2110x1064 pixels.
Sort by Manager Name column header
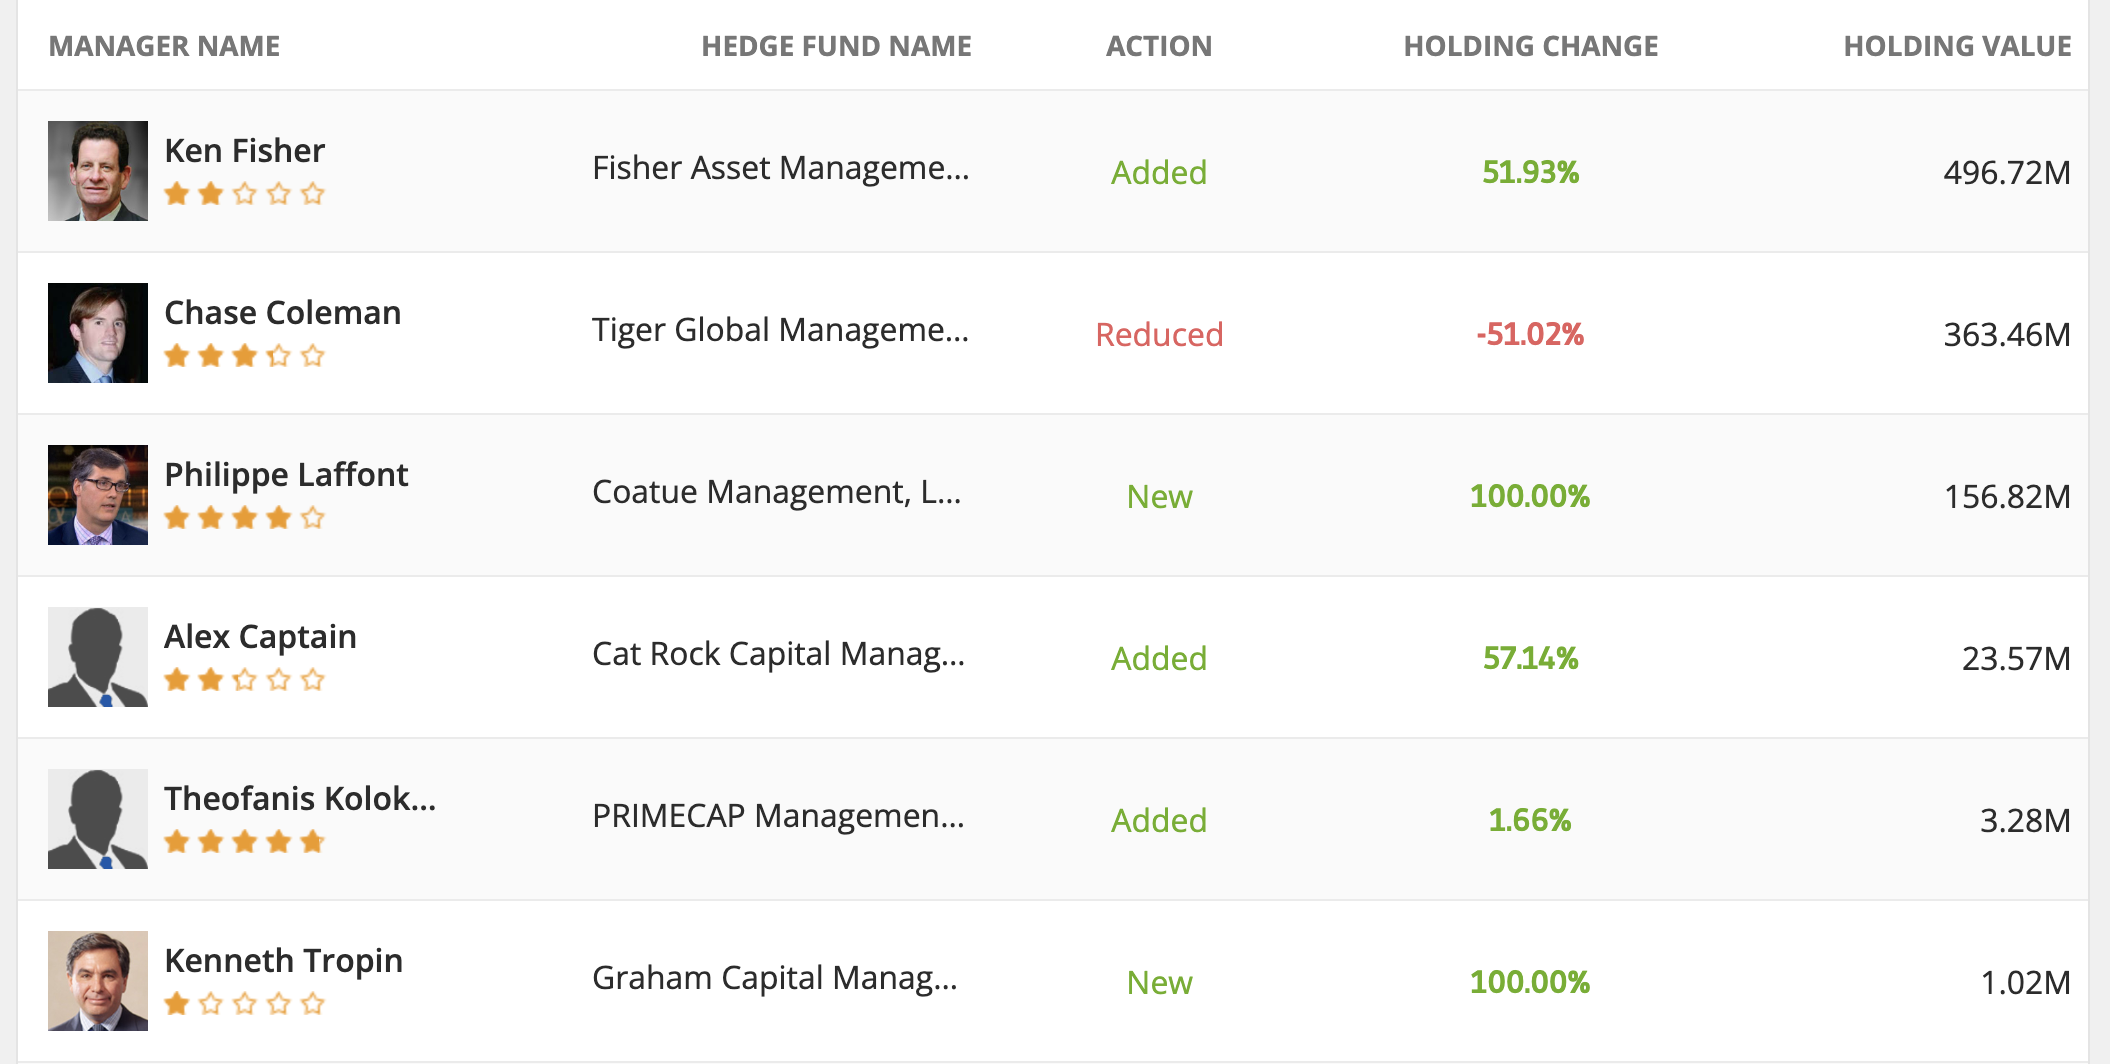point(164,46)
